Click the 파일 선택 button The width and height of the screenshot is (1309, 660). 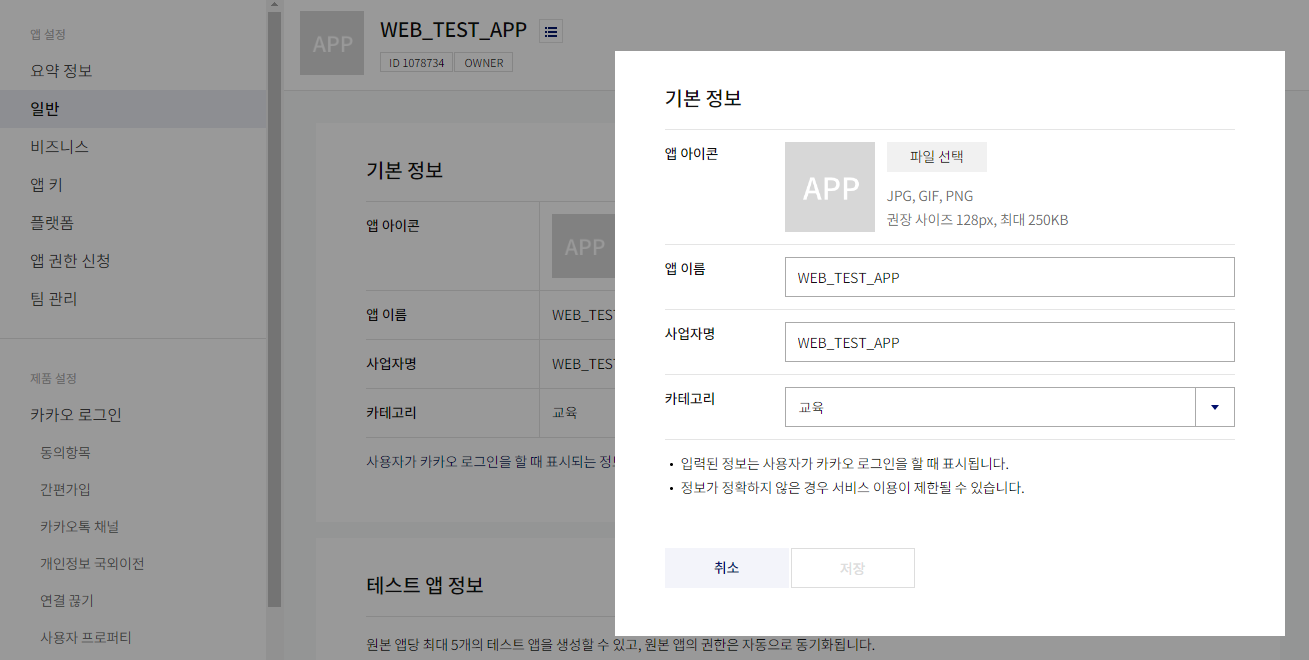click(x=937, y=157)
